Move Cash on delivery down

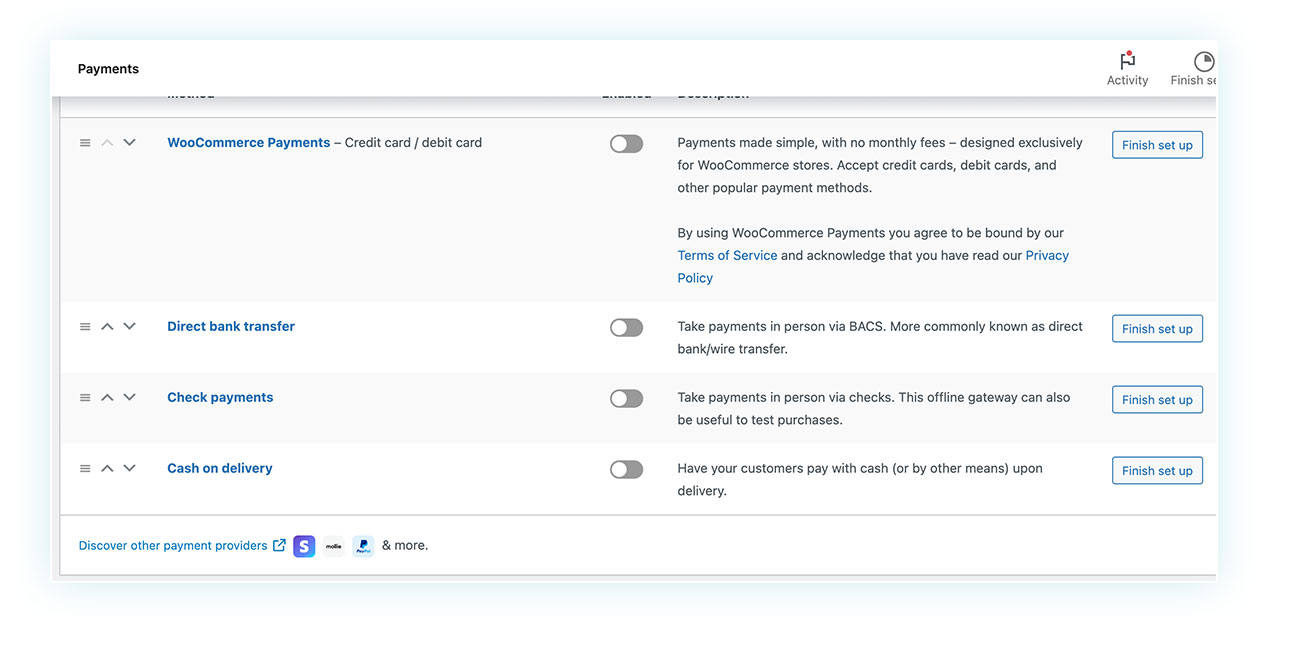point(129,469)
